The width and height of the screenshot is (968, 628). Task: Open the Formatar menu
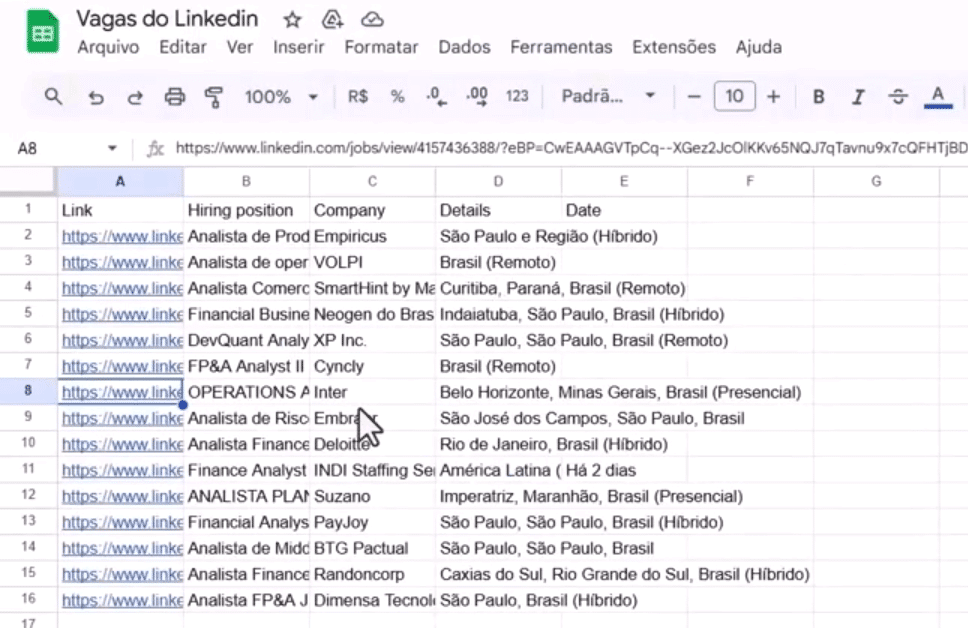[x=382, y=48]
